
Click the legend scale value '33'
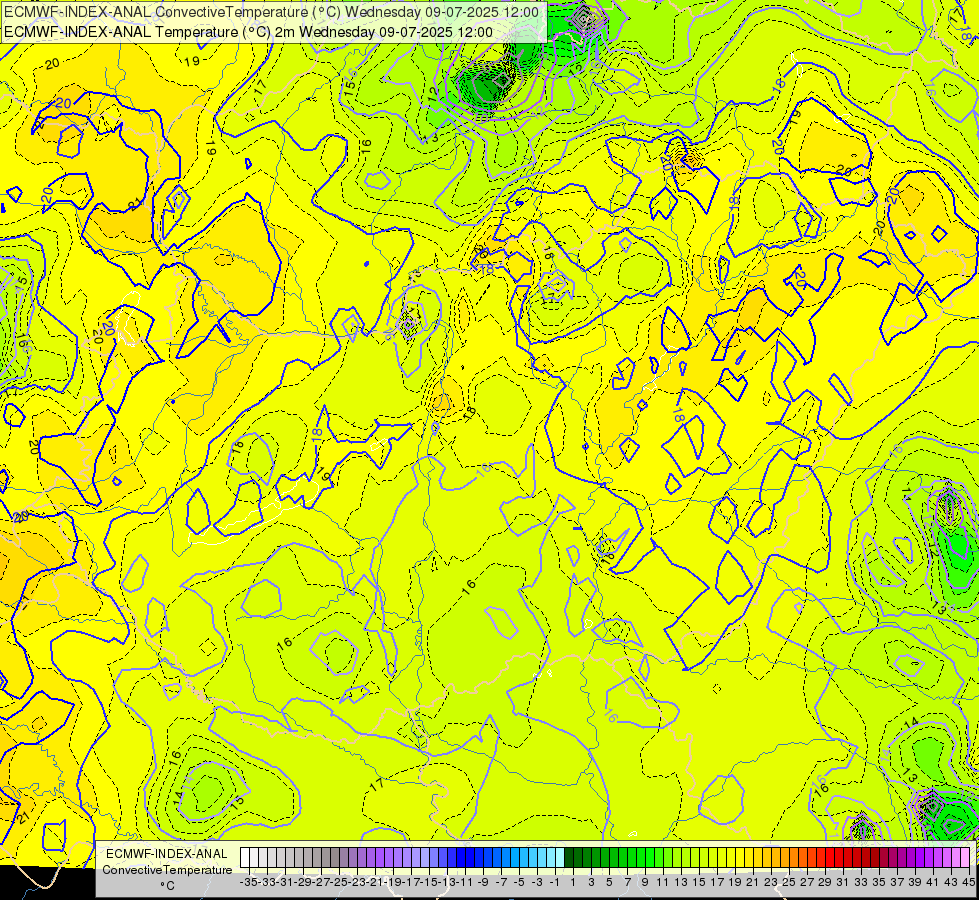click(x=862, y=882)
